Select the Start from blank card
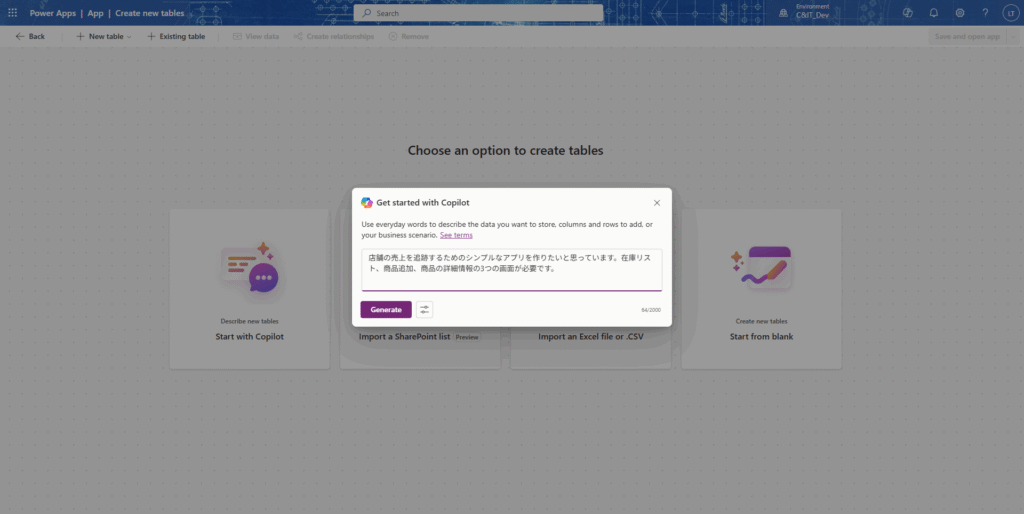 click(761, 289)
